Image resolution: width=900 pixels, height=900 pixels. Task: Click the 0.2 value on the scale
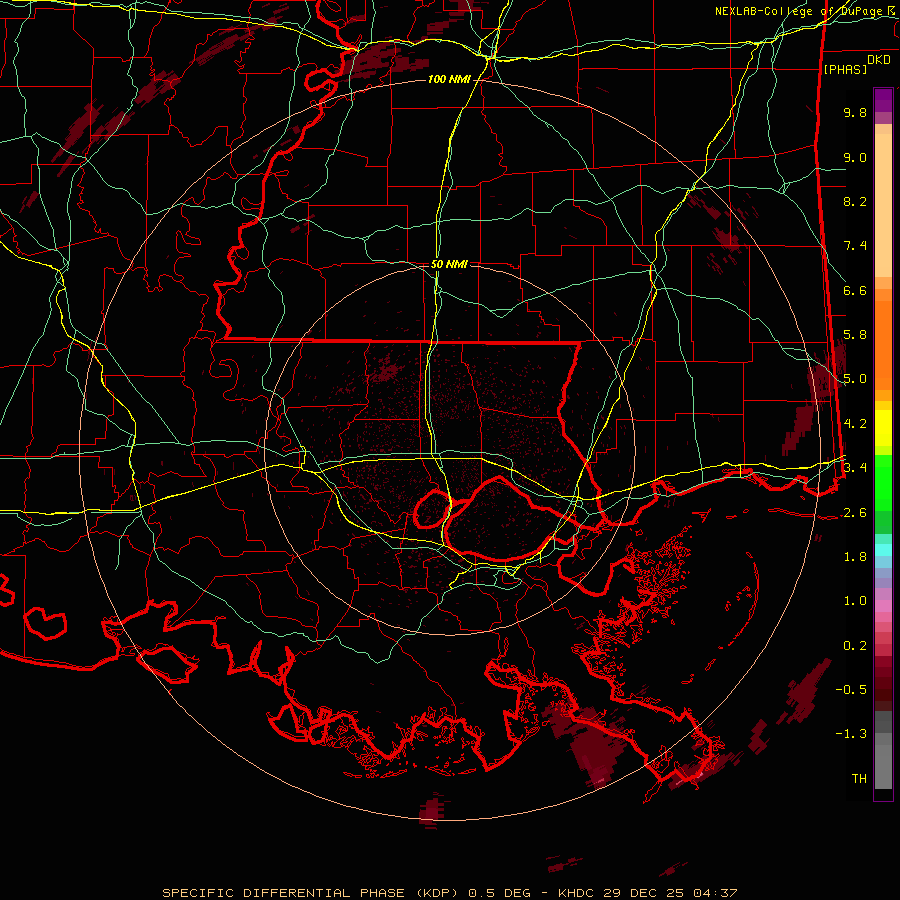click(x=855, y=646)
